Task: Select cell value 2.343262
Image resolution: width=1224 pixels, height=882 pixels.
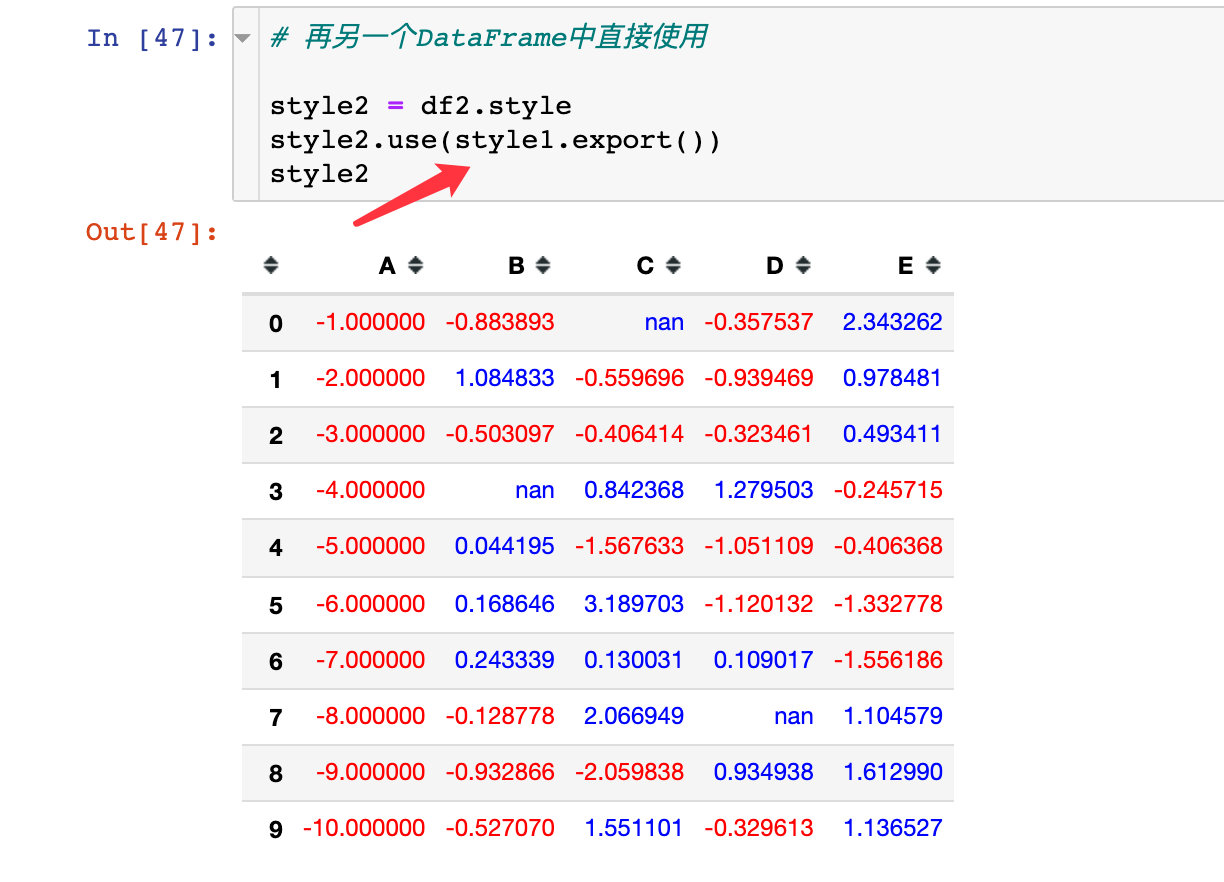Action: (893, 322)
